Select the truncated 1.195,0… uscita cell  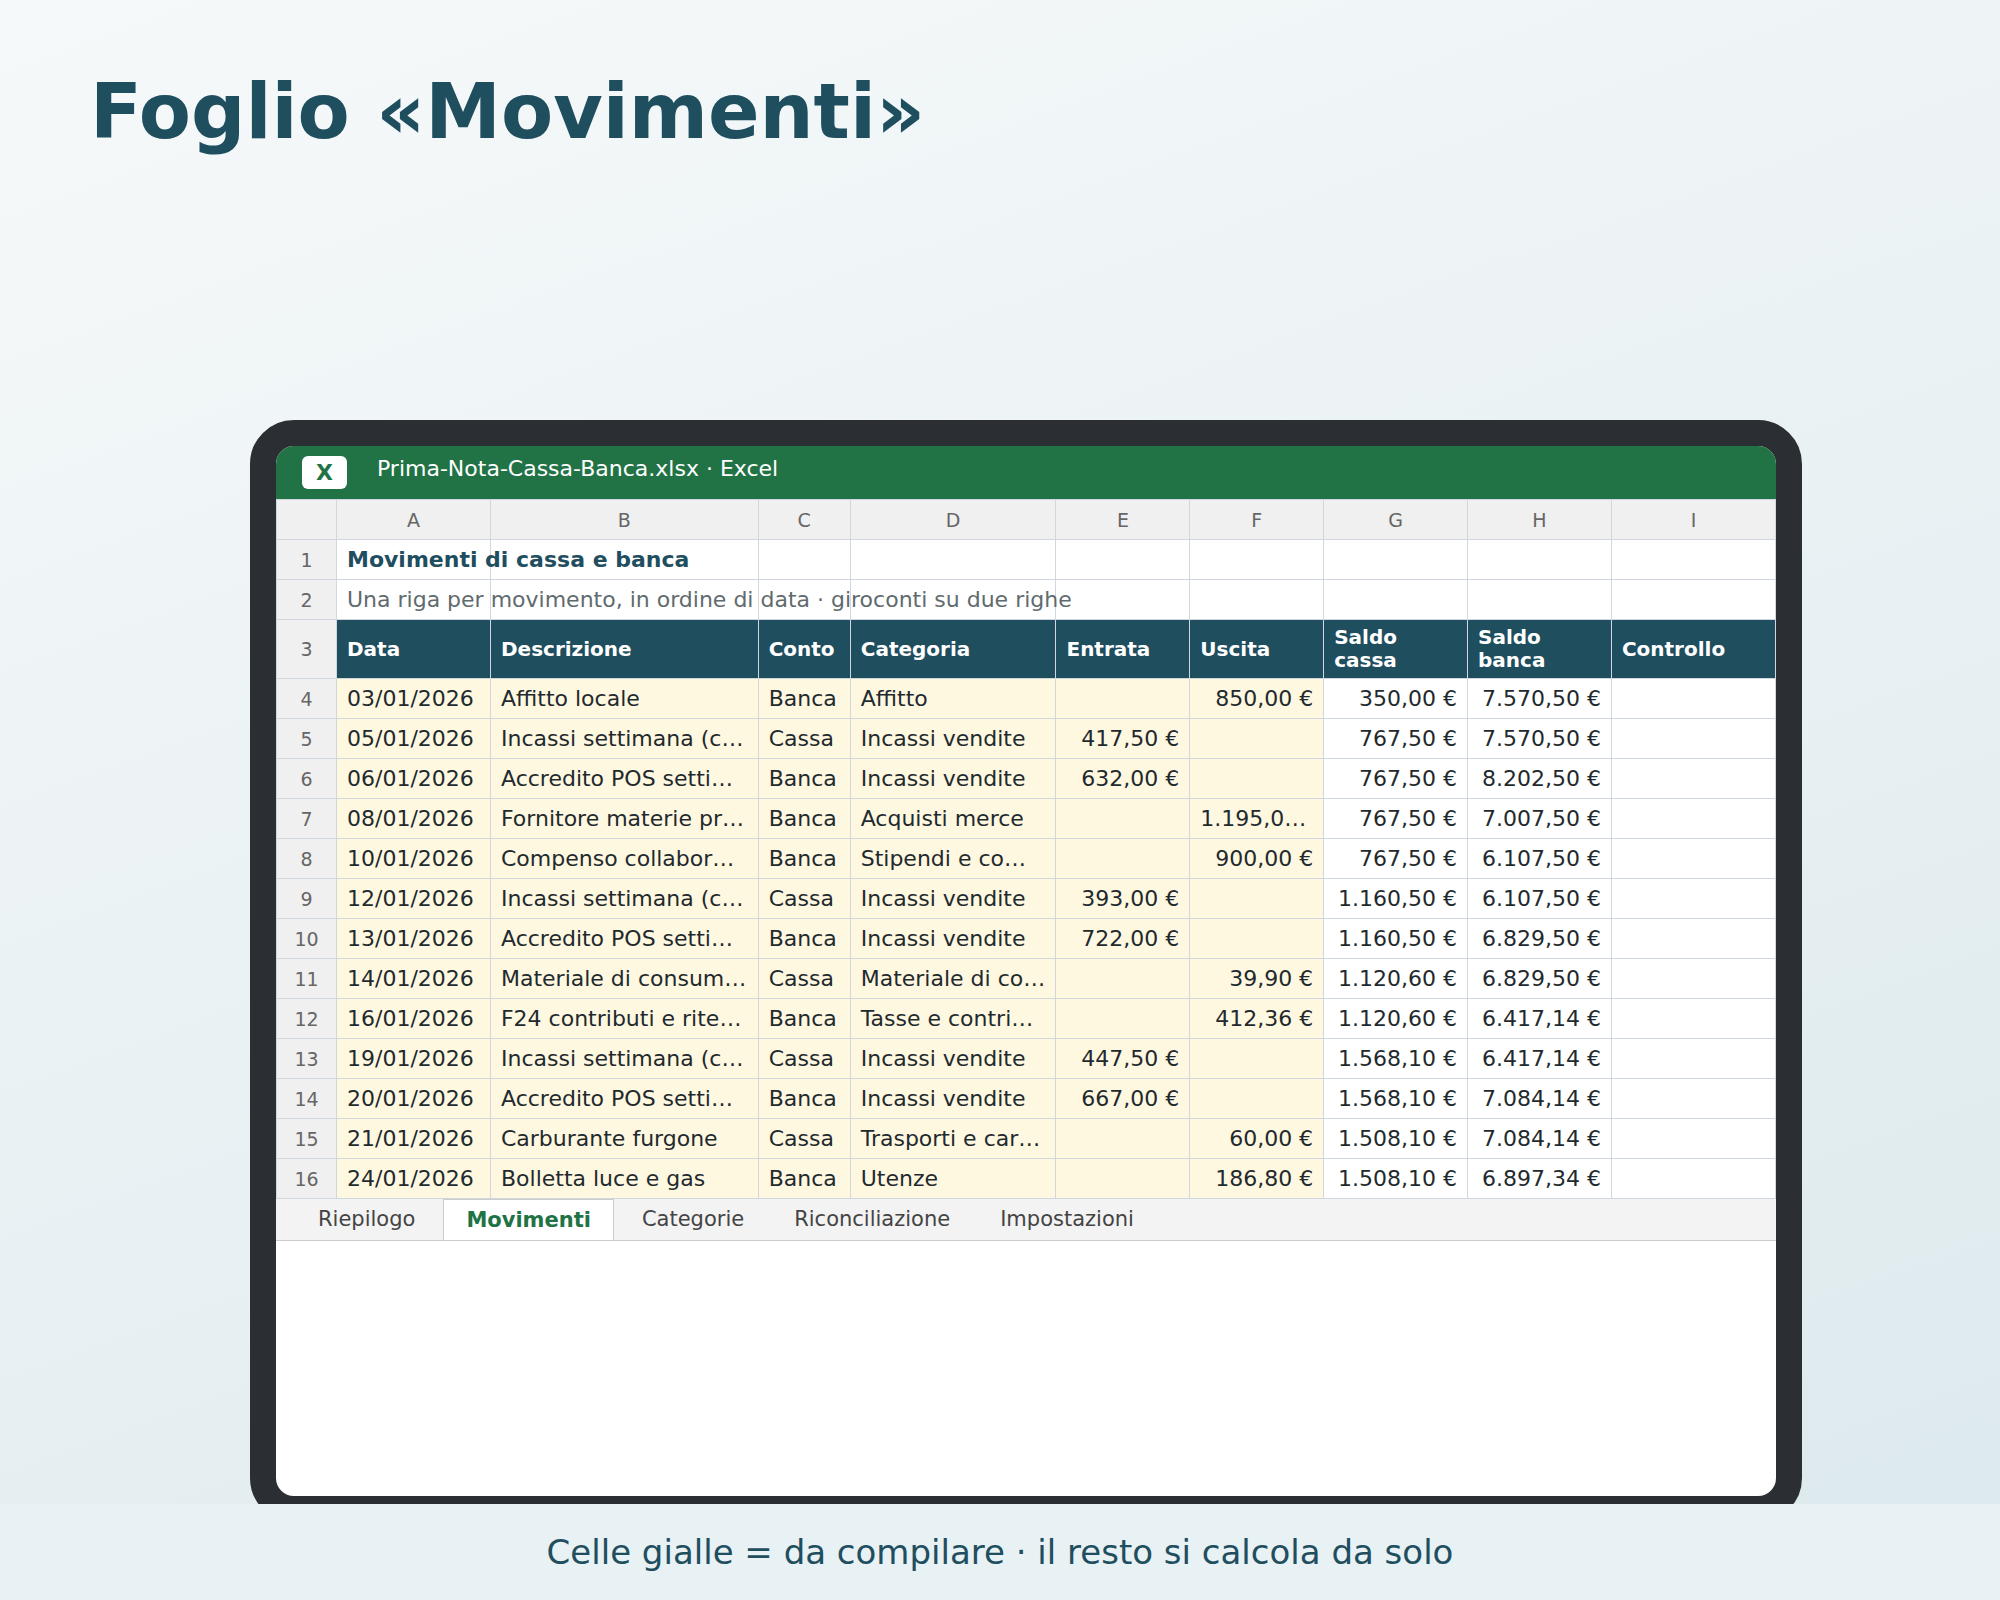[1256, 819]
